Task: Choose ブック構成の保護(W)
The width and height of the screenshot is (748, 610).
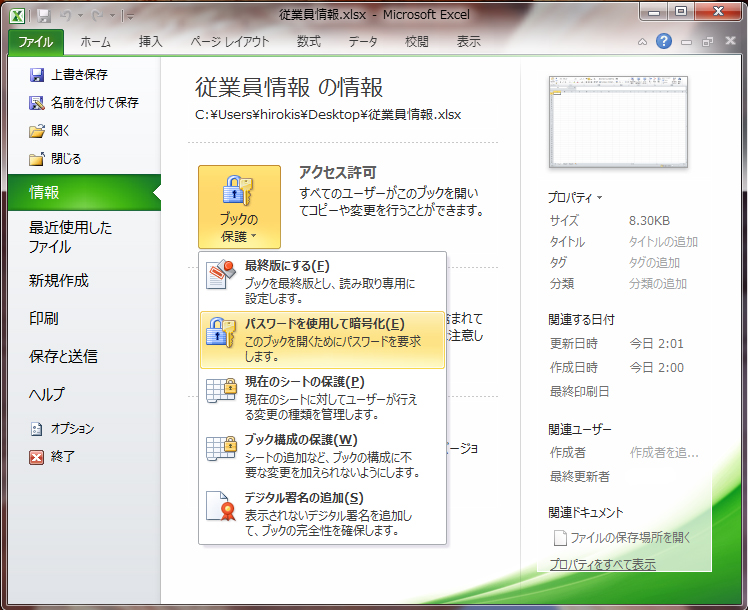Action: [x=322, y=455]
